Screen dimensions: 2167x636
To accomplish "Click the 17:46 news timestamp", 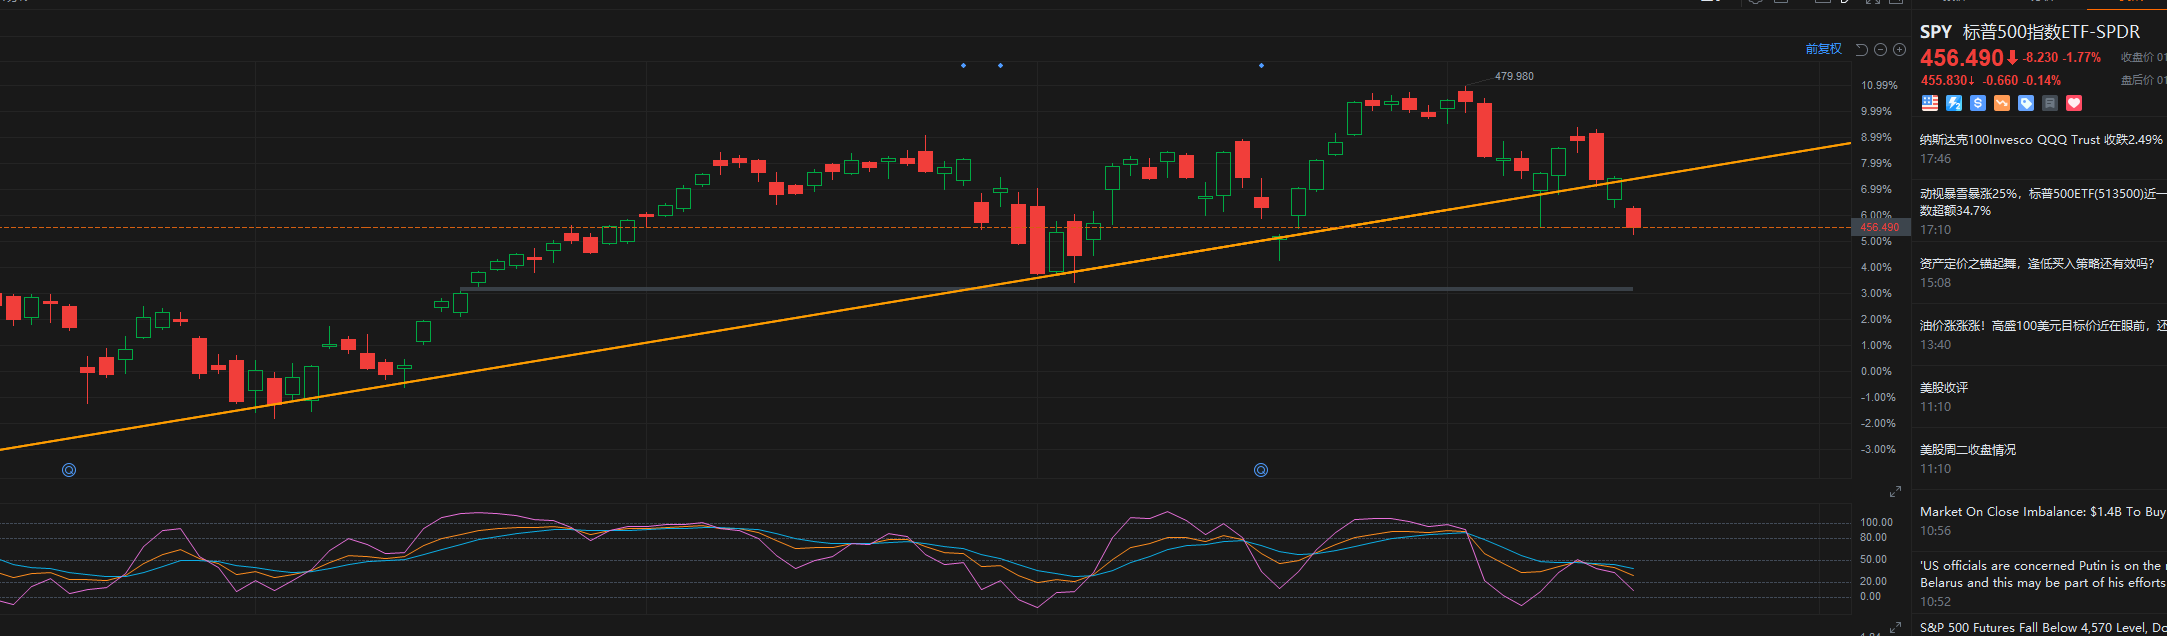I will click(x=1935, y=159).
